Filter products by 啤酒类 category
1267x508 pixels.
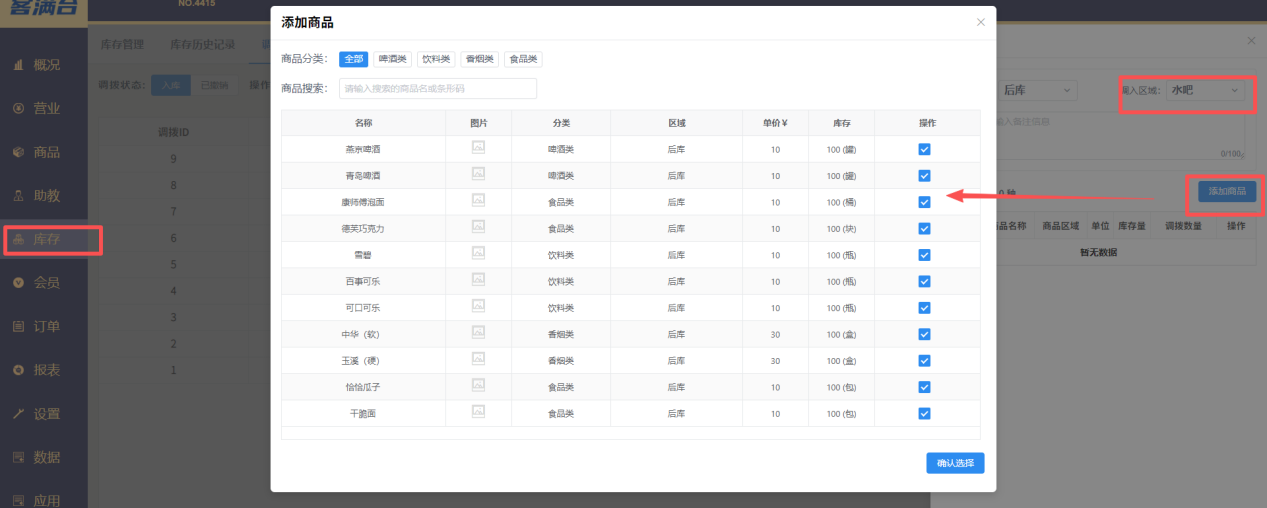click(x=391, y=59)
